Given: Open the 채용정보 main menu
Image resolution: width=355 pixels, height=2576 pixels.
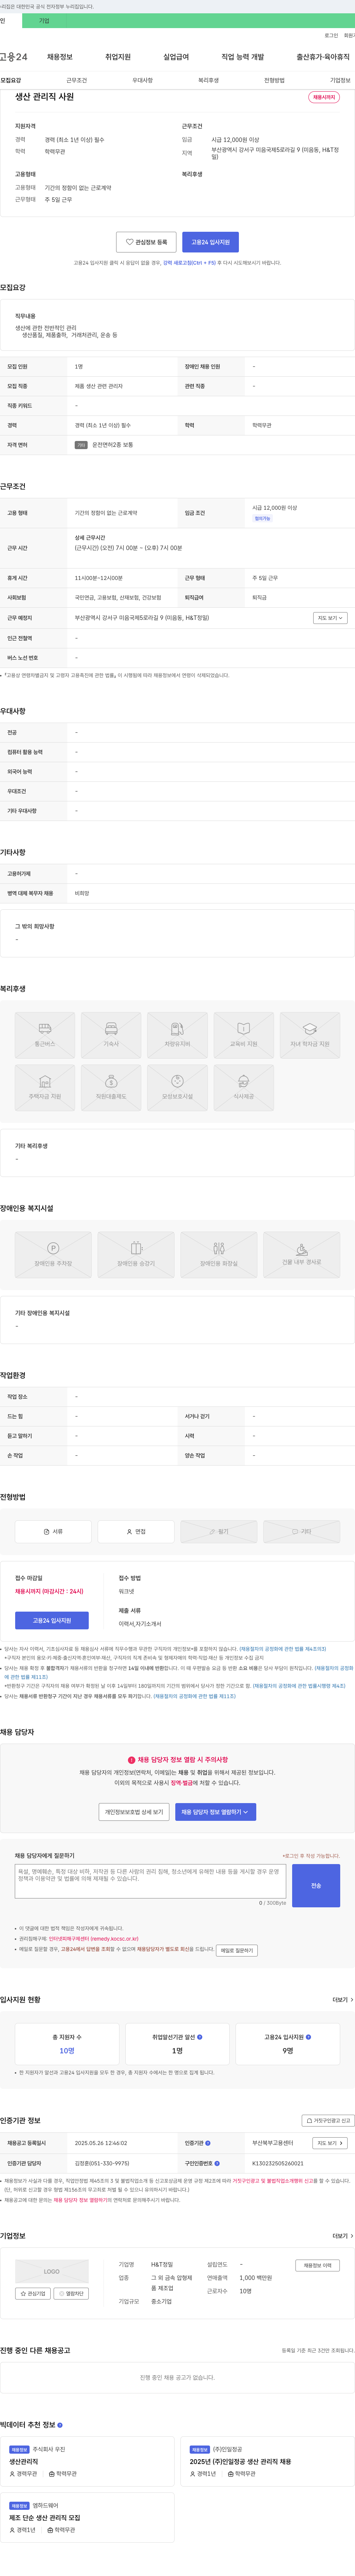Looking at the screenshot, I should click(60, 57).
